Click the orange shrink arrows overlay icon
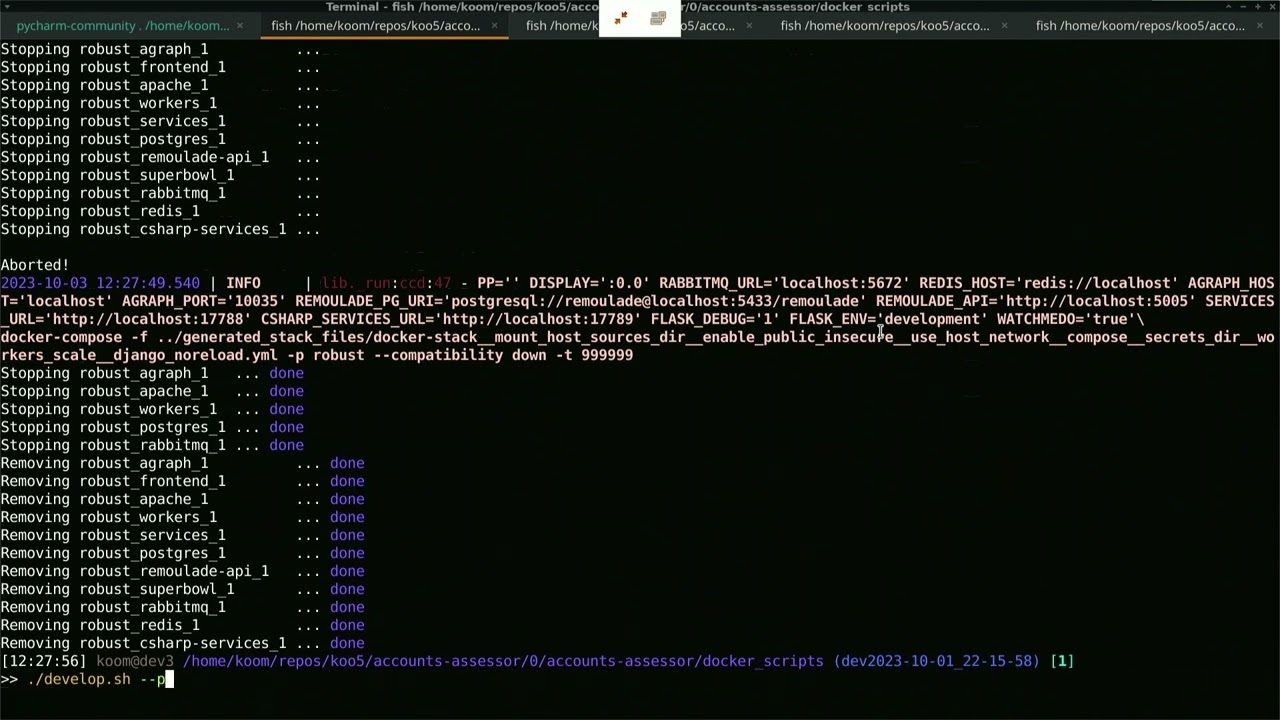Image resolution: width=1280 pixels, height=720 pixels. 621,18
